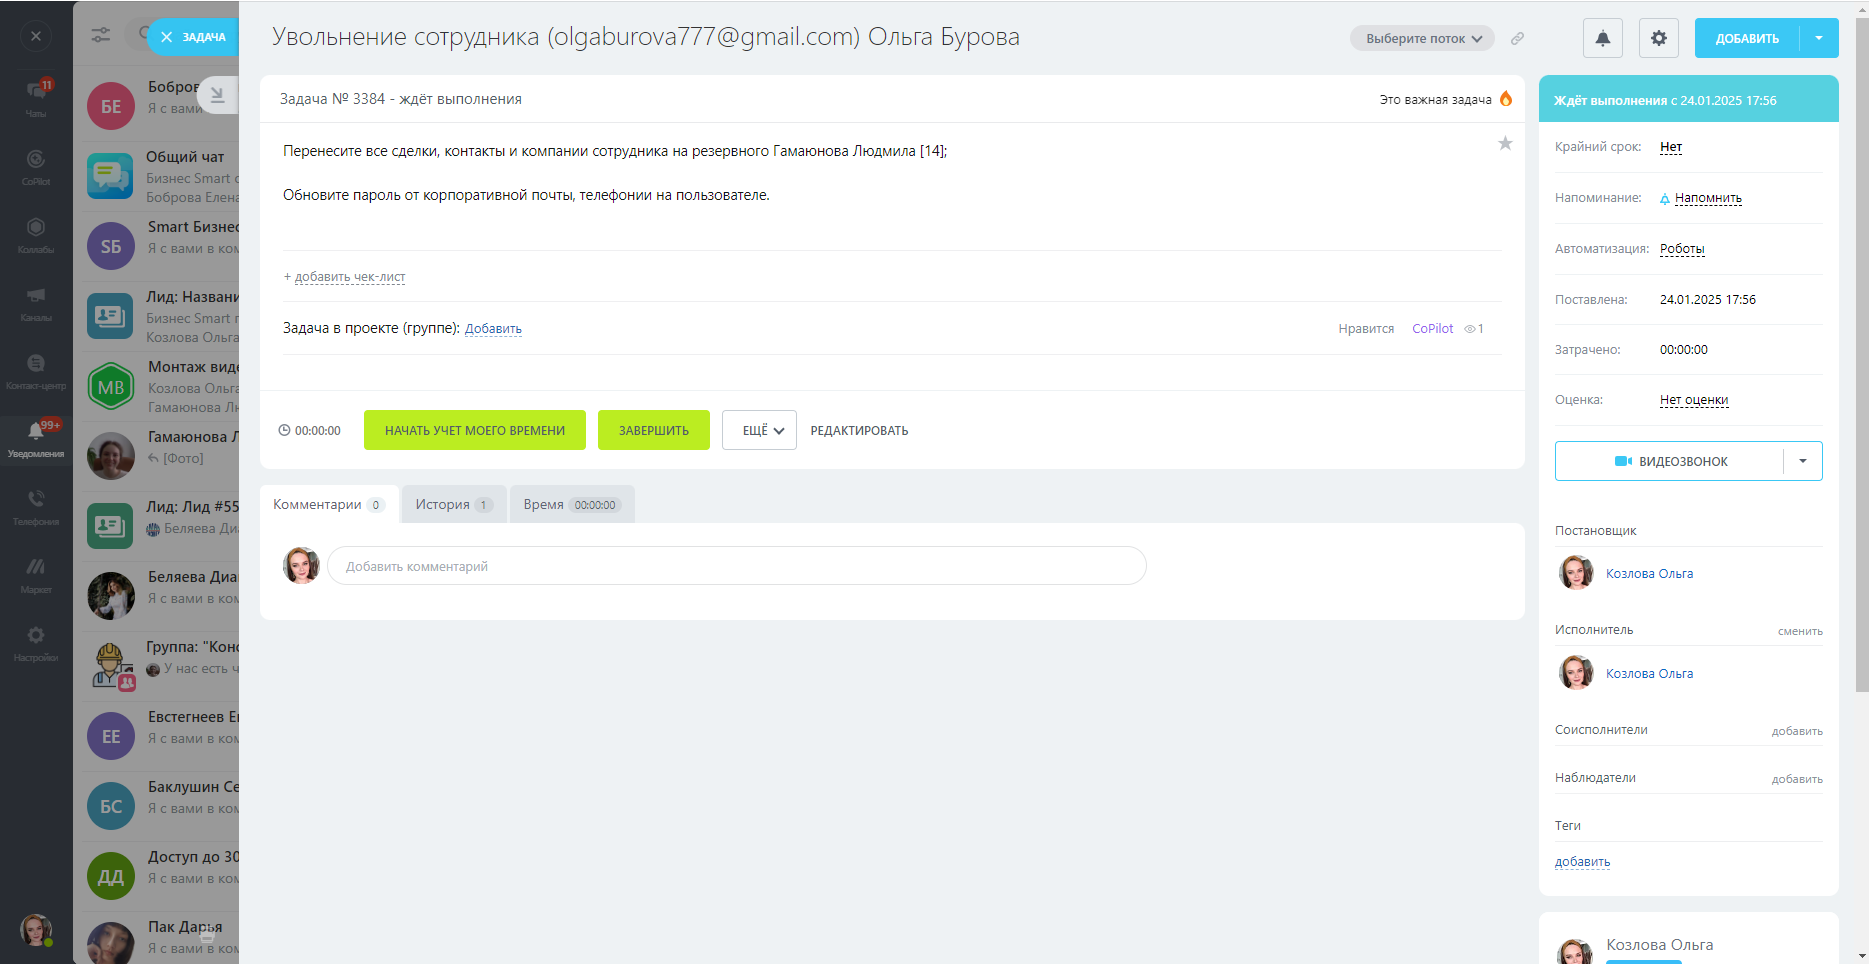Click the Добавить комментарий input field
The width and height of the screenshot is (1869, 964).
(x=736, y=566)
